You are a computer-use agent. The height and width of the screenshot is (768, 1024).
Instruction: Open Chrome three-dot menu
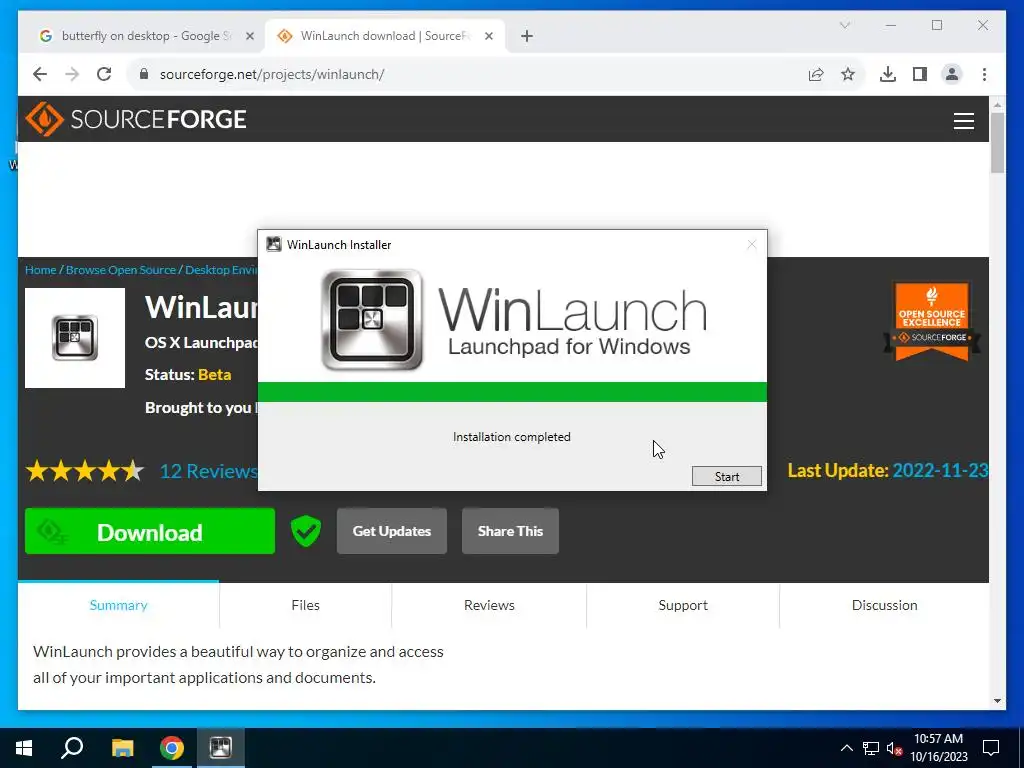tap(984, 74)
